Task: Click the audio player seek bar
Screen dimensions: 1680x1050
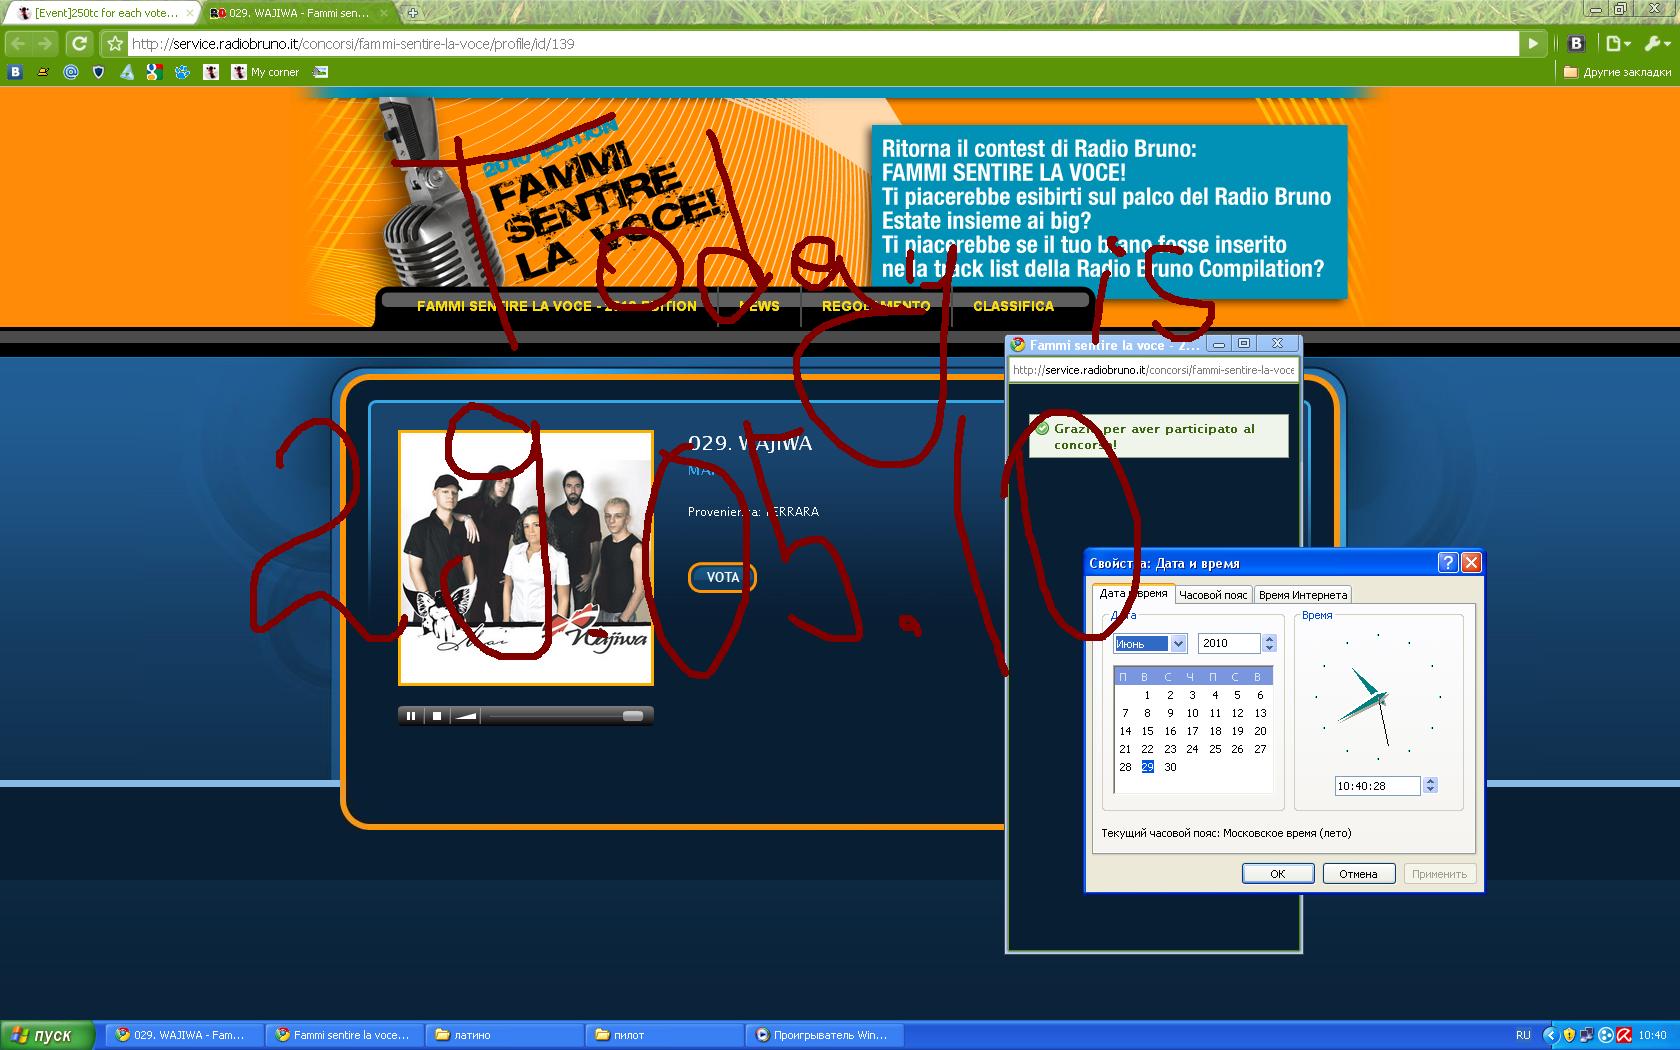Action: [x=566, y=715]
